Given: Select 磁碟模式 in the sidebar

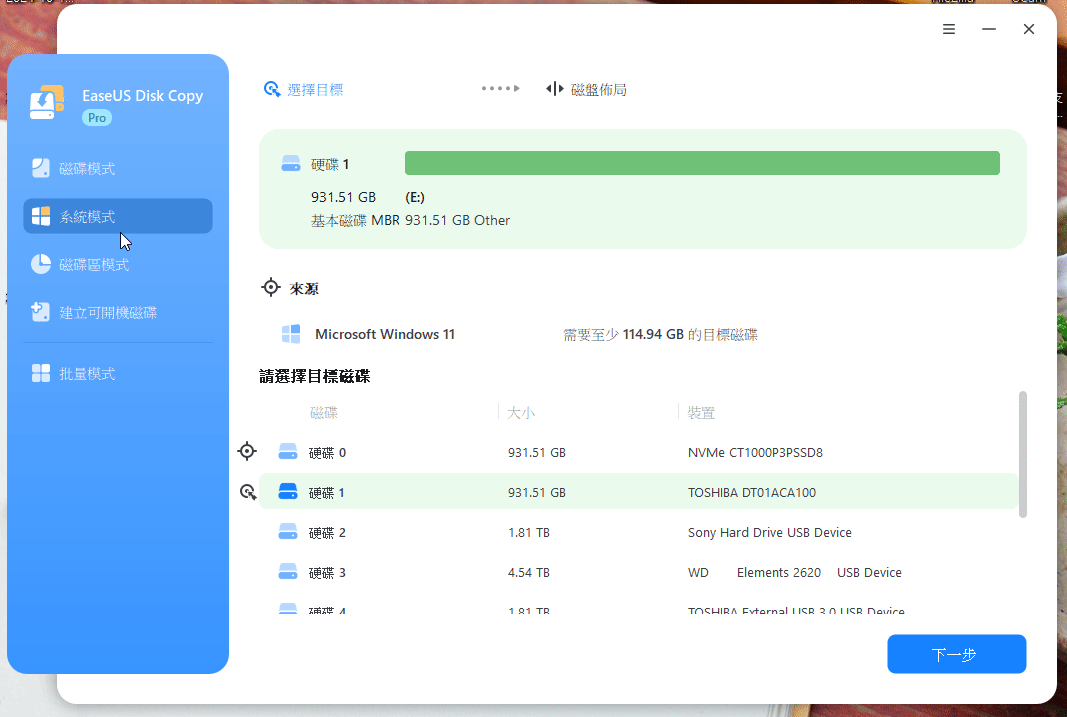Looking at the screenshot, I should 118,168.
